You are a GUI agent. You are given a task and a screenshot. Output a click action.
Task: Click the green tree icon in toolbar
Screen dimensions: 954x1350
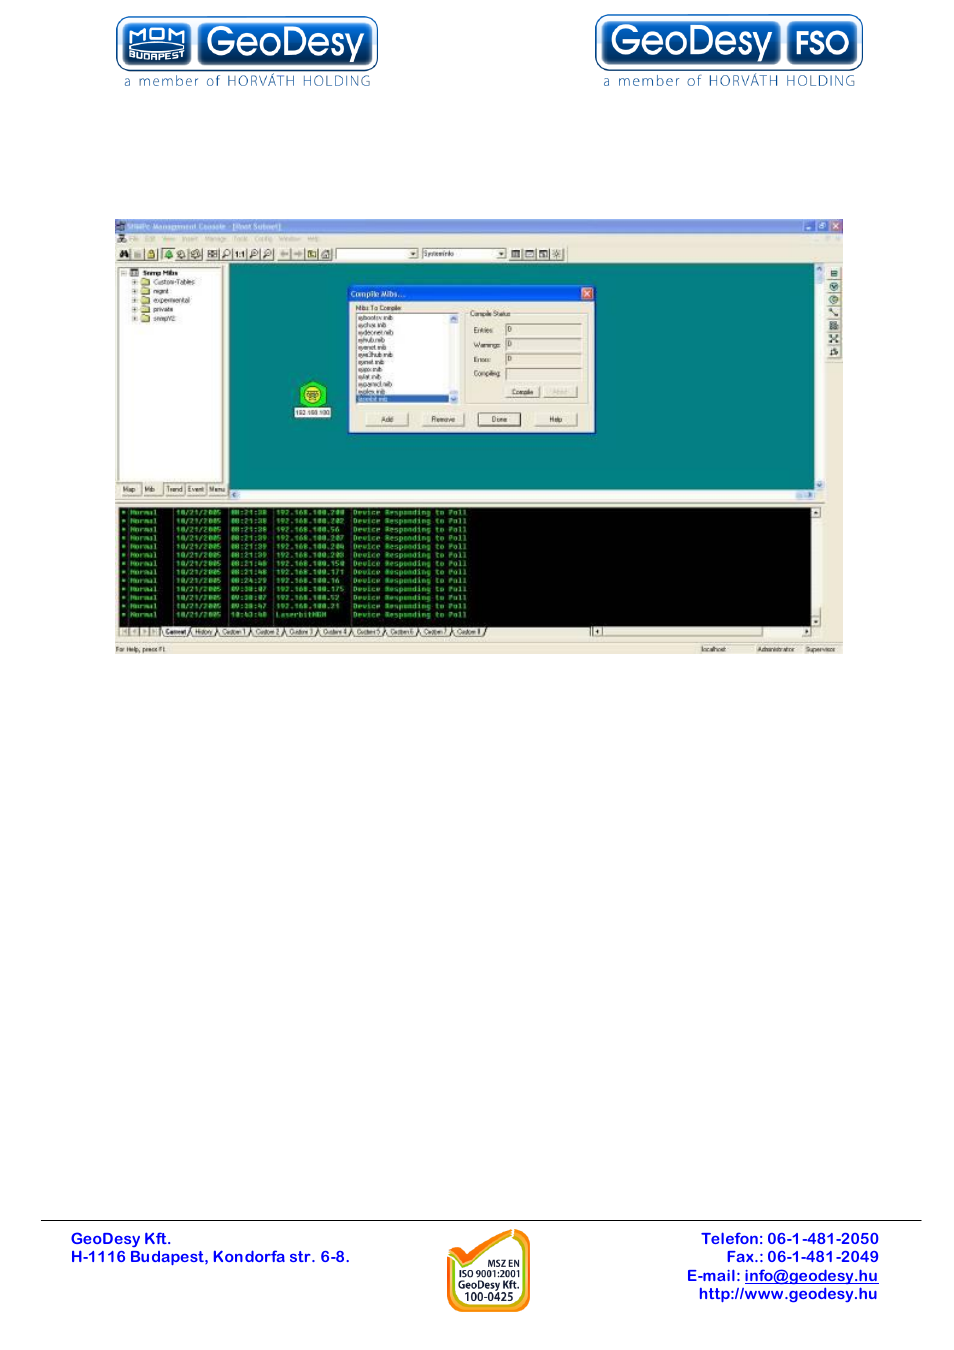click(168, 254)
